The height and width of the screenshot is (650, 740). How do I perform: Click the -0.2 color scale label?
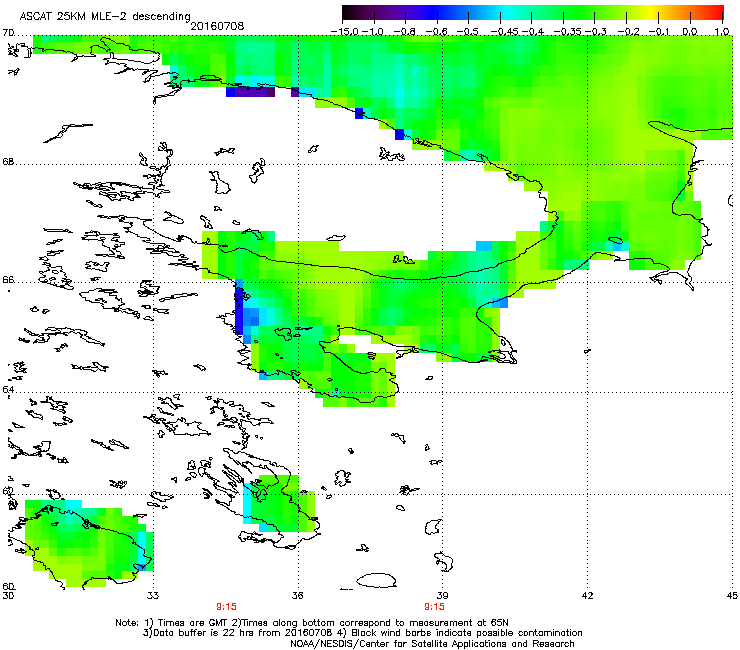tap(627, 32)
